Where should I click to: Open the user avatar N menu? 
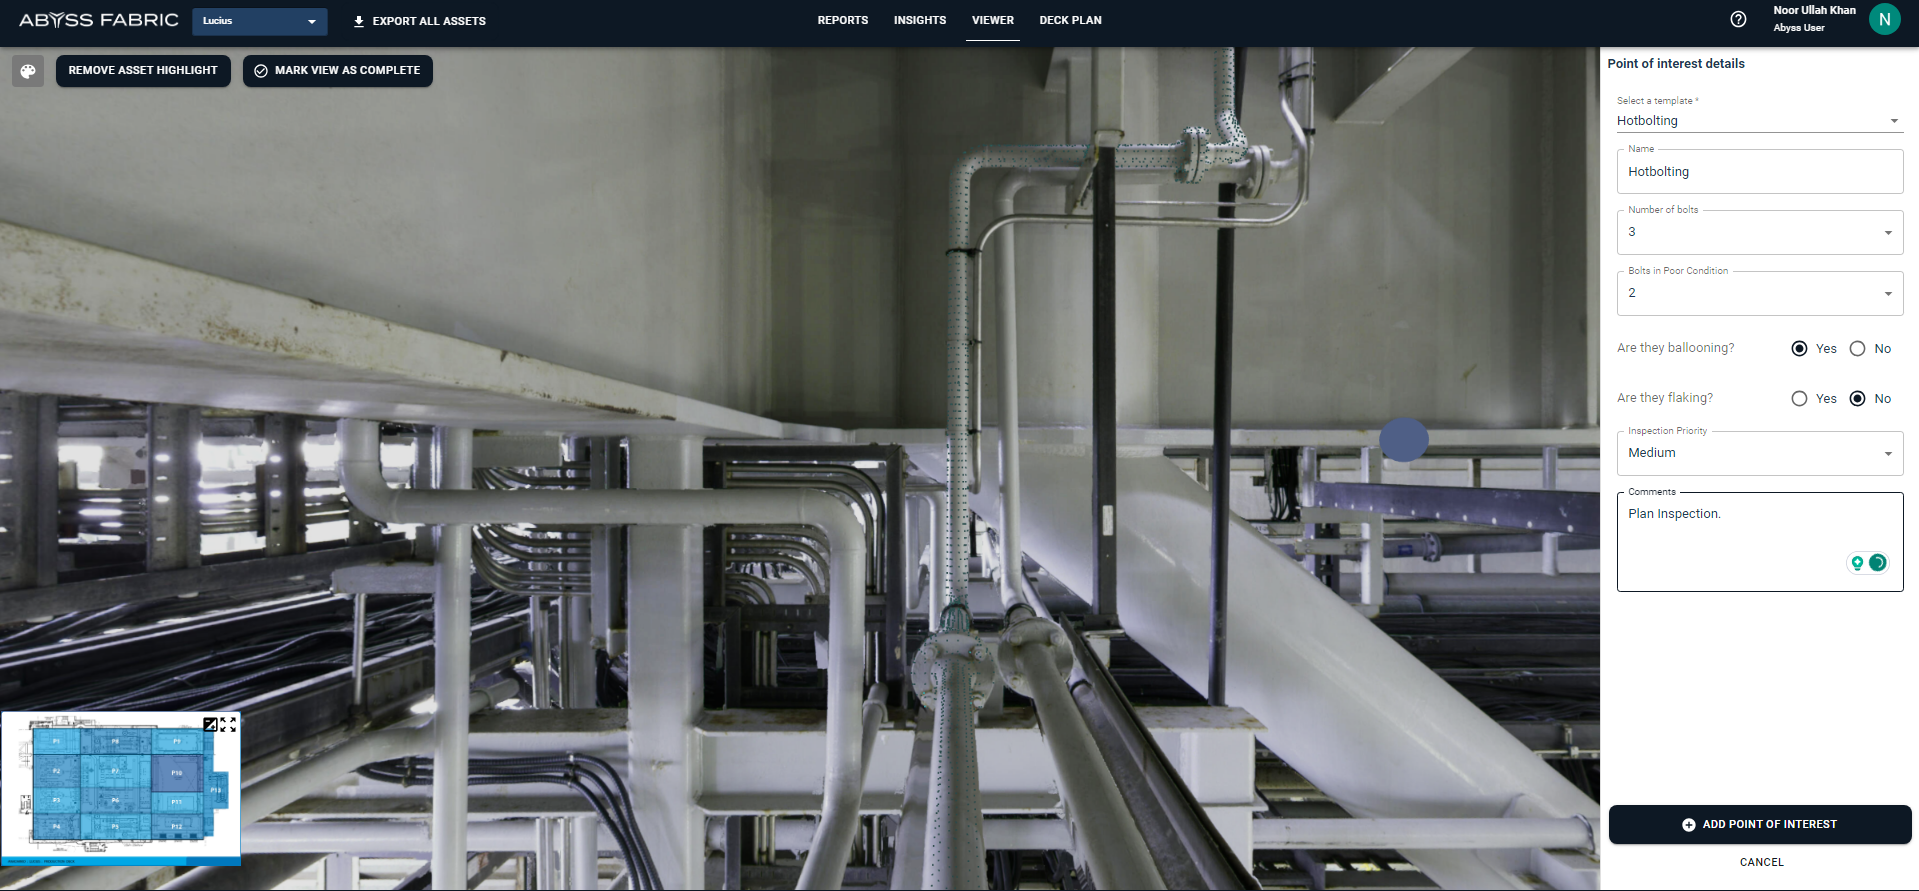pos(1884,19)
